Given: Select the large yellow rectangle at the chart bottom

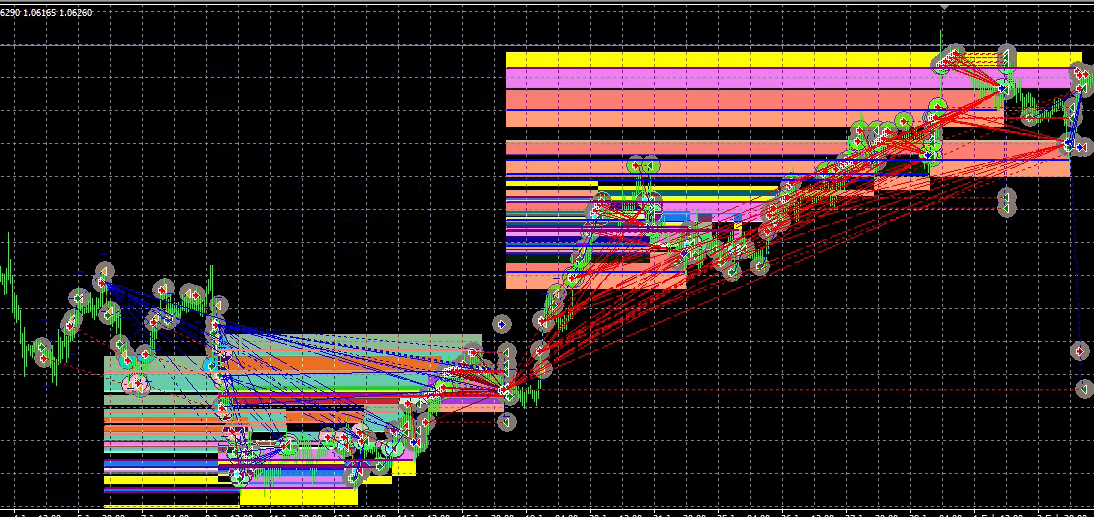Looking at the screenshot, I should pos(299,496).
